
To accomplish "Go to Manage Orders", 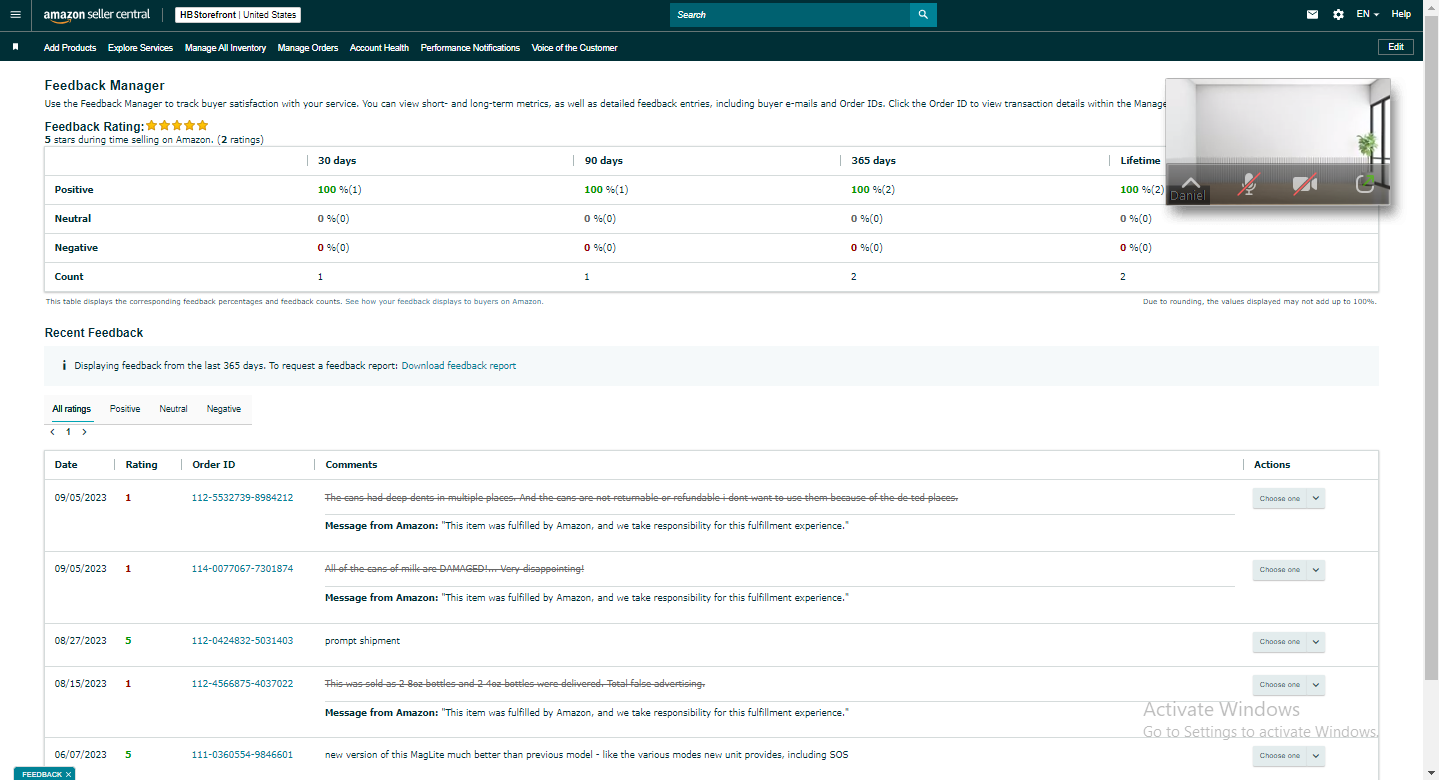I will click(308, 48).
